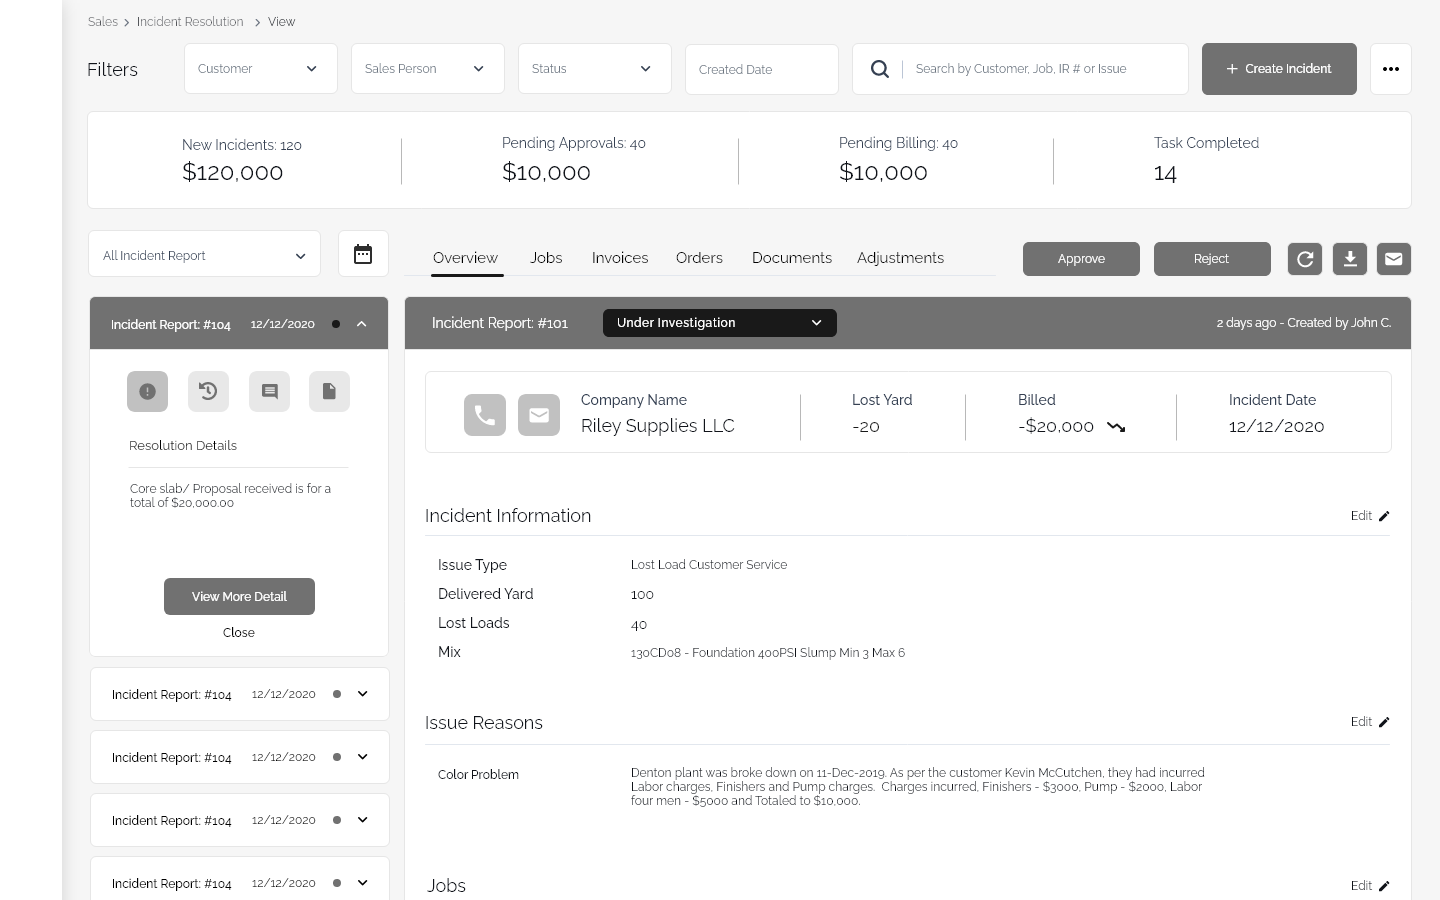Switch to the Documents tab
Viewport: 1440px width, 900px height.
click(792, 258)
